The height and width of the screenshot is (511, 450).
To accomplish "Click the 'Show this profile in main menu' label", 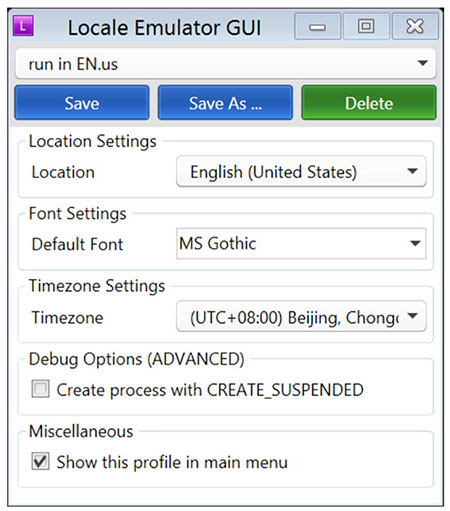I will point(172,462).
